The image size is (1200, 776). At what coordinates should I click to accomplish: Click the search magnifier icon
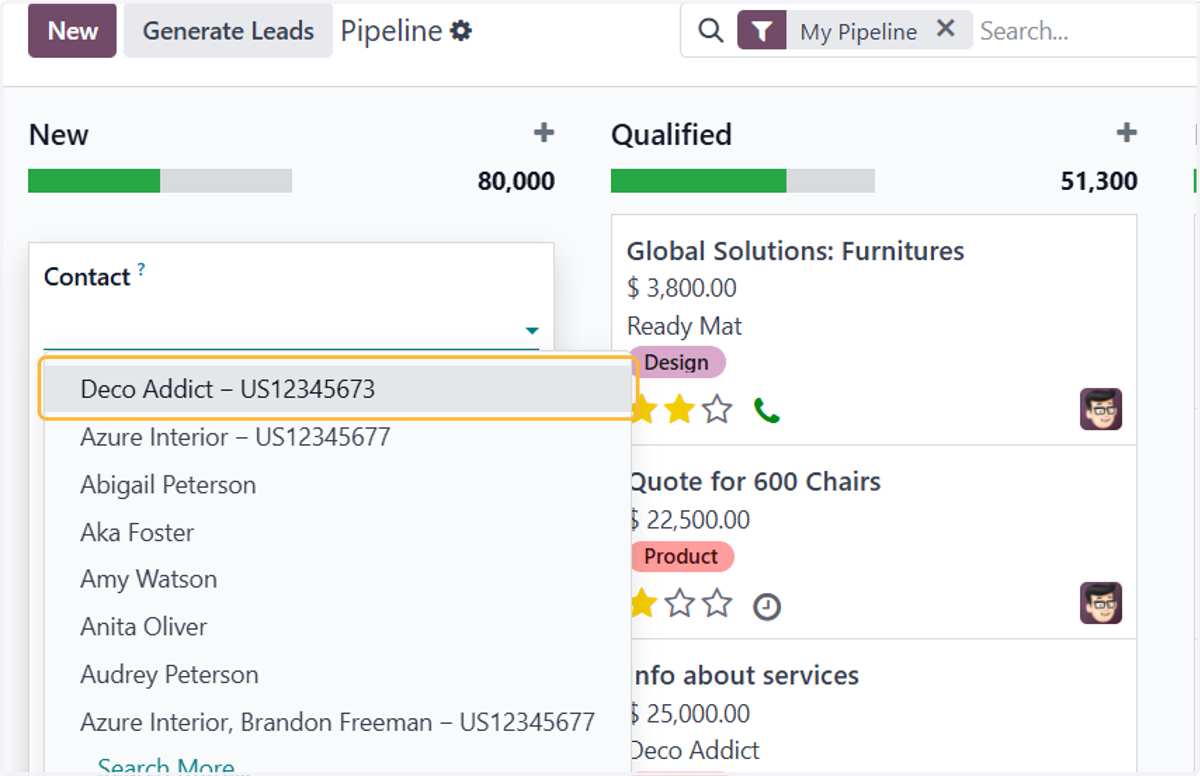[710, 31]
